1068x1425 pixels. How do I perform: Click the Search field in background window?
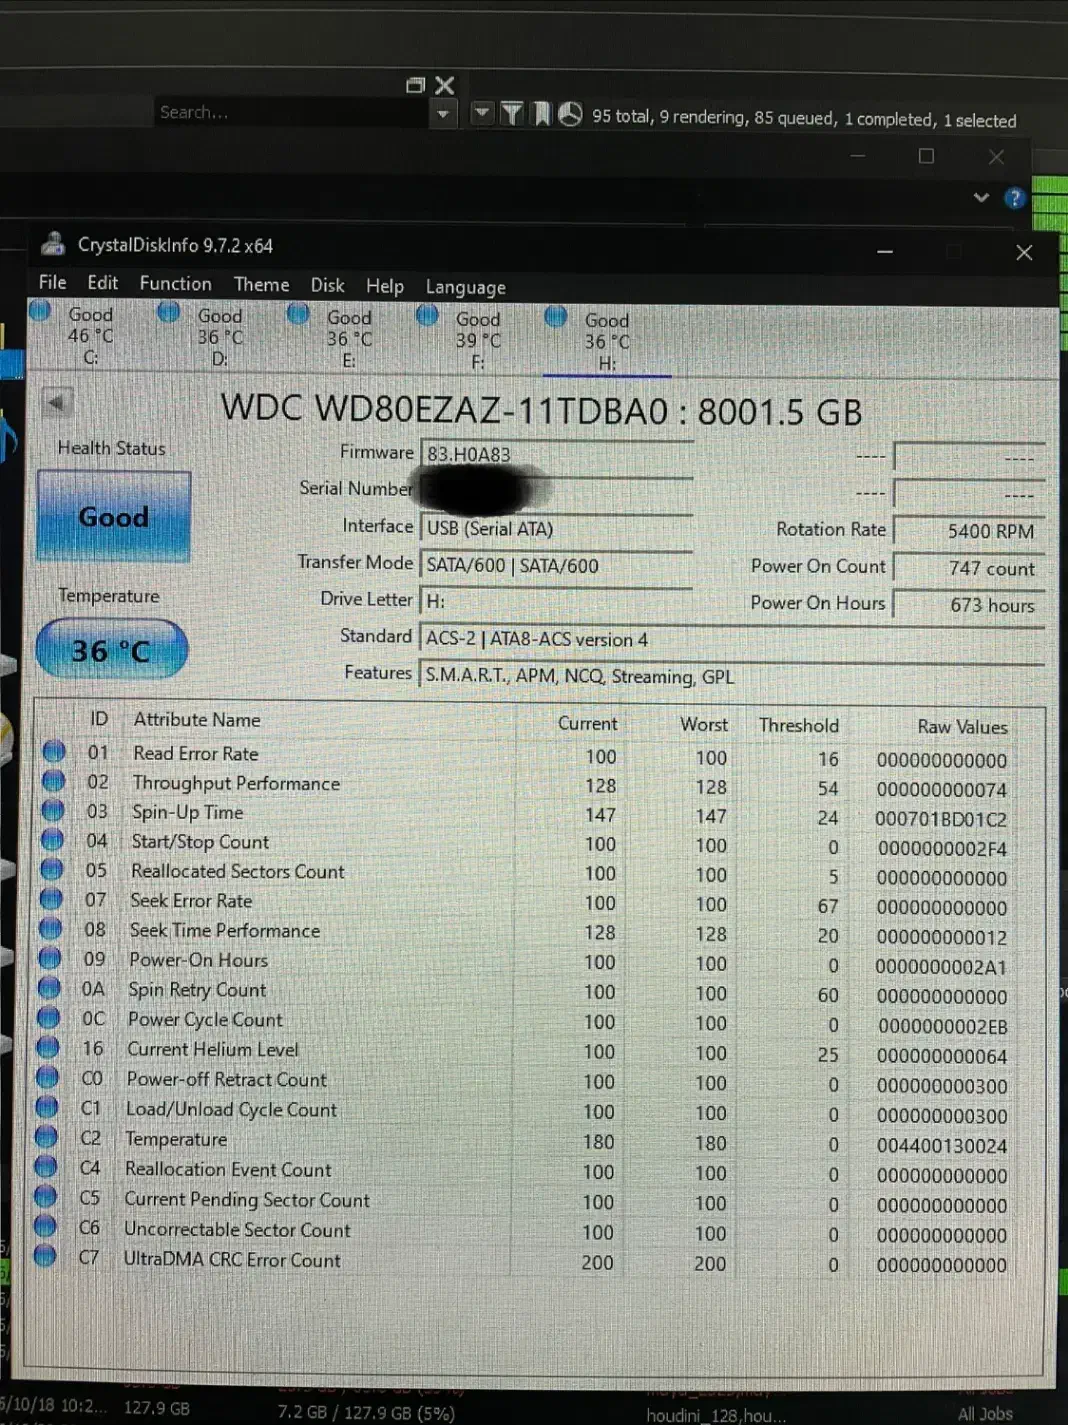pyautogui.click(x=291, y=112)
